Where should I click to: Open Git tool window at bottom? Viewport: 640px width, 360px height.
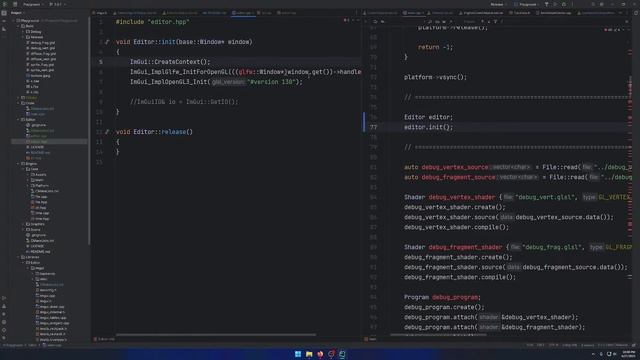4,338
